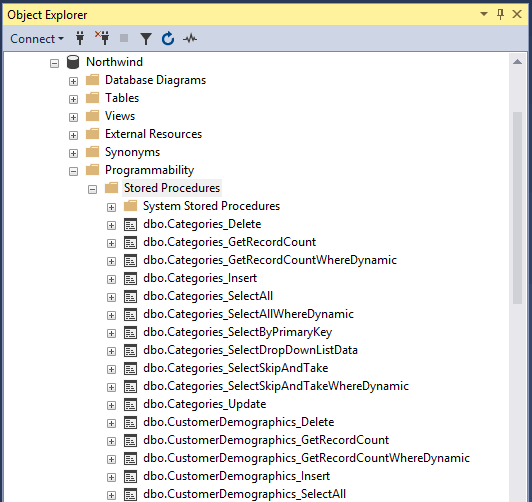
Task: Select the Views folder label
Action: pyautogui.click(x=120, y=116)
